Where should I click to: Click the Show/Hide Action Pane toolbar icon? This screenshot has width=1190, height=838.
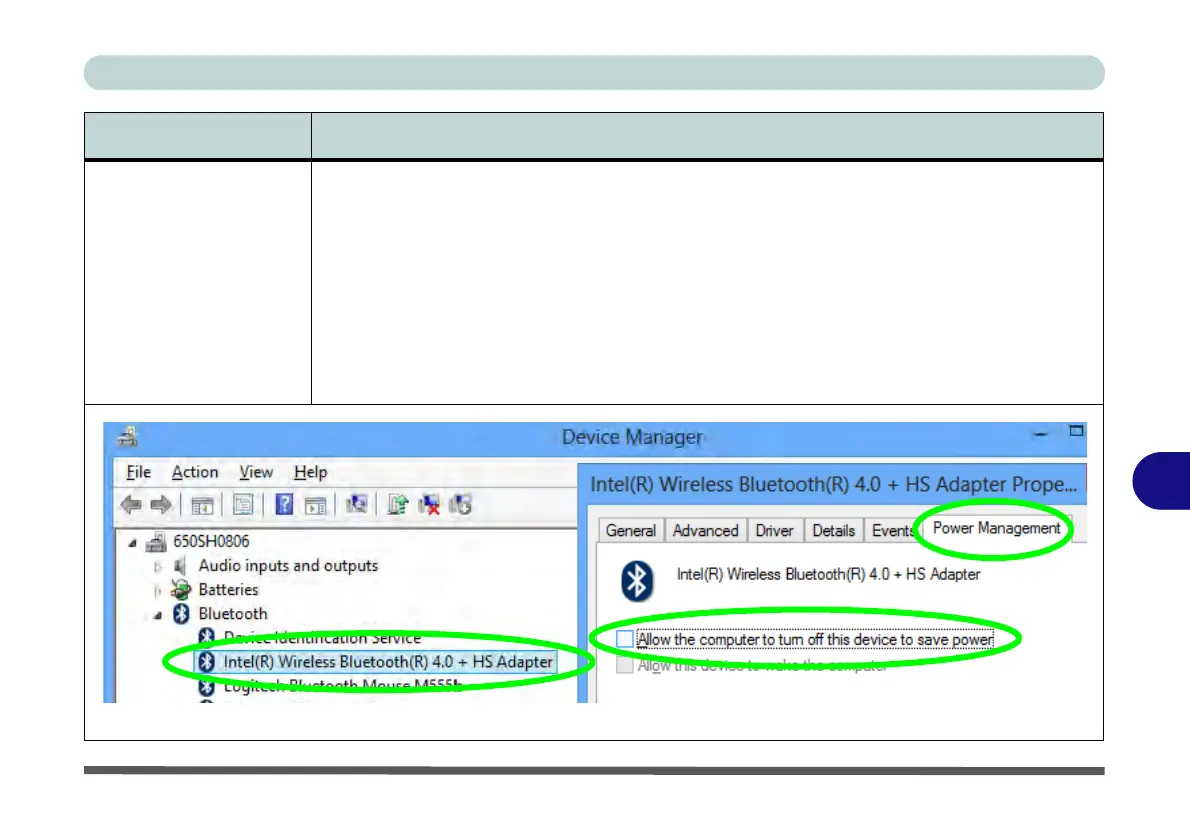(x=316, y=505)
